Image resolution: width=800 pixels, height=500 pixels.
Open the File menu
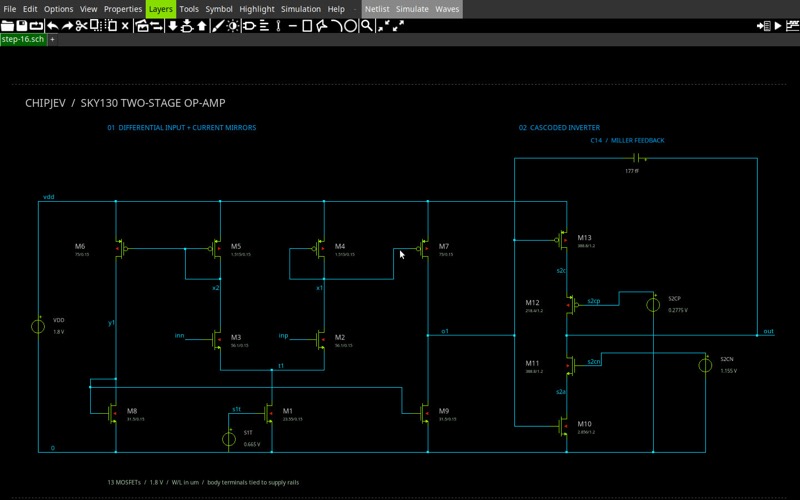pos(10,9)
